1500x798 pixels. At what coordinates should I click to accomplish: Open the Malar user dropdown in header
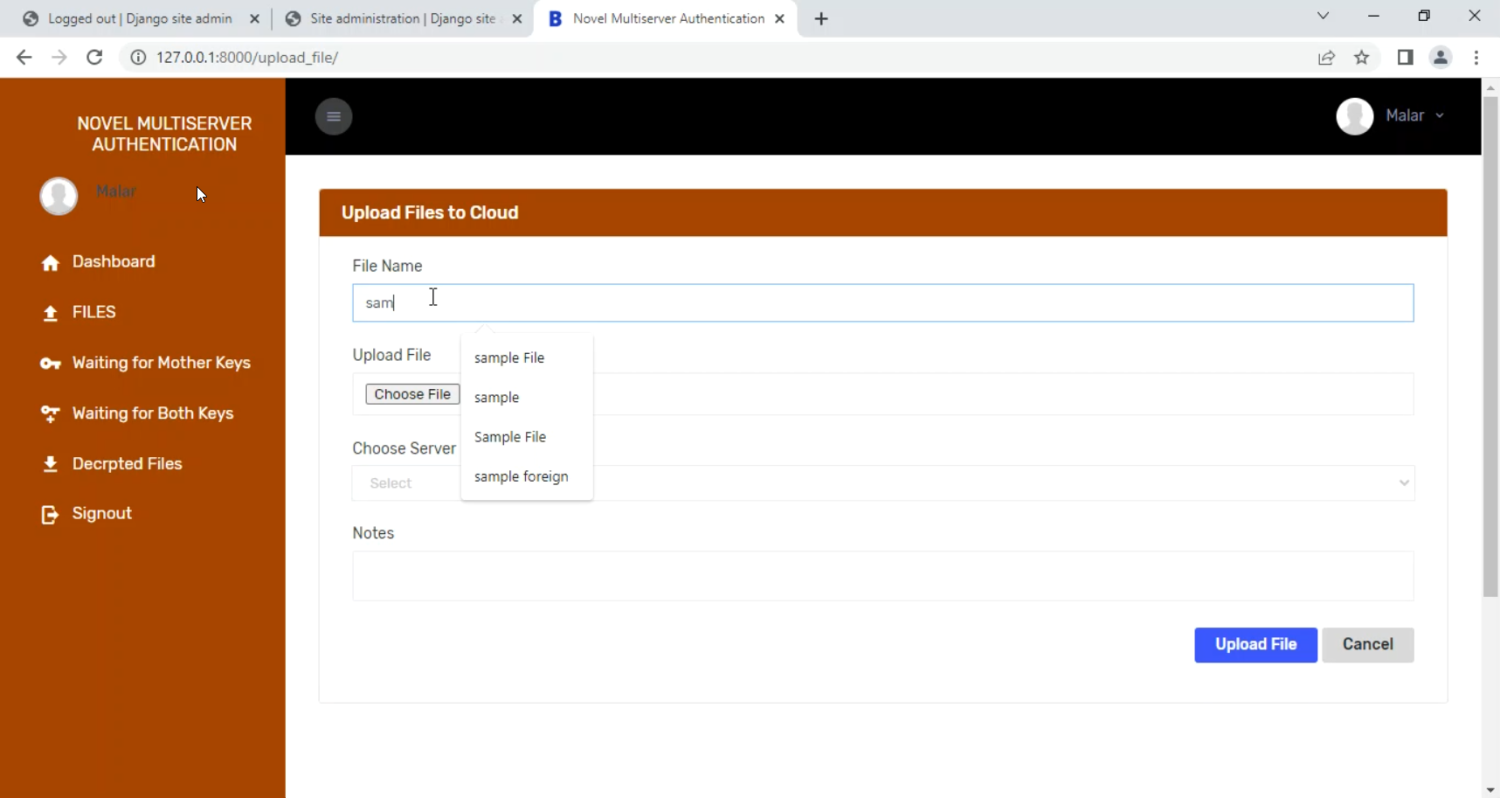(1414, 116)
